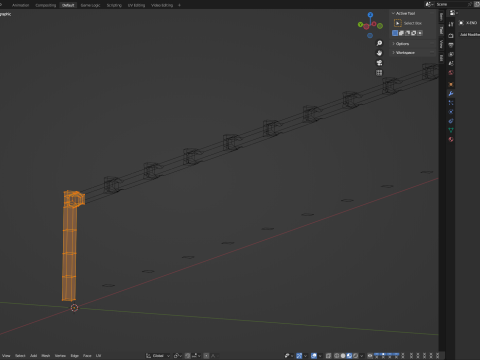The image size is (480, 360).
Task: Open the pivot point dropdown
Action: (177, 356)
